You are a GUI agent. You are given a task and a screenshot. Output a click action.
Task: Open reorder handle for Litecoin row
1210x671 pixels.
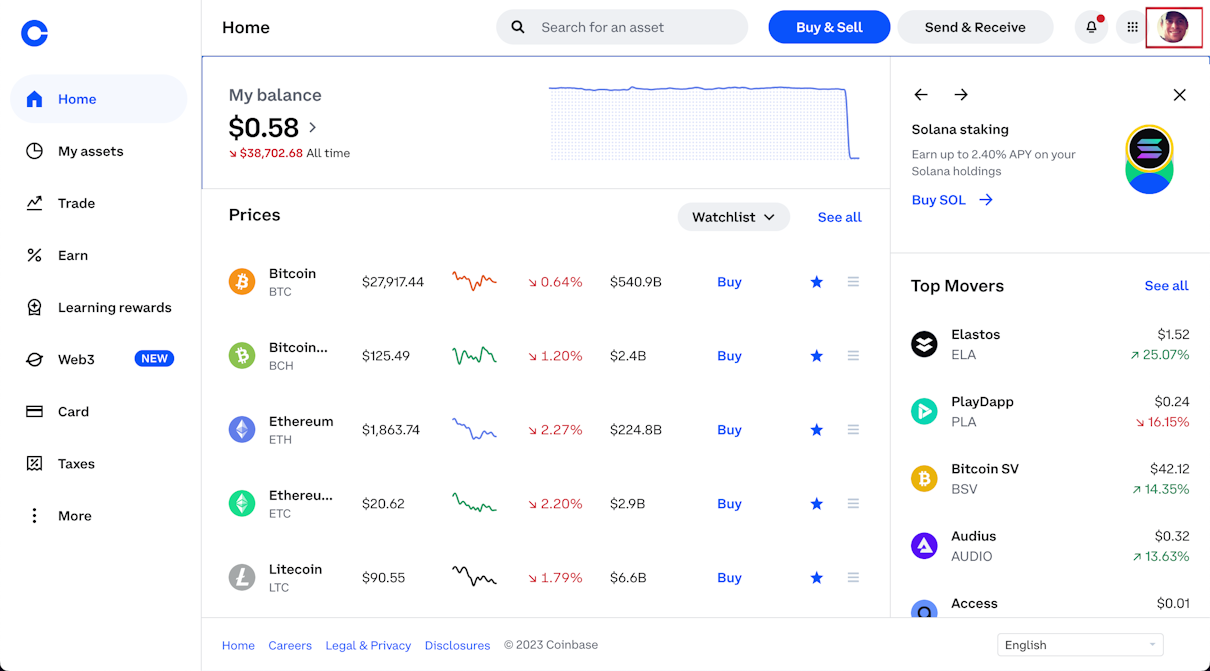click(853, 578)
